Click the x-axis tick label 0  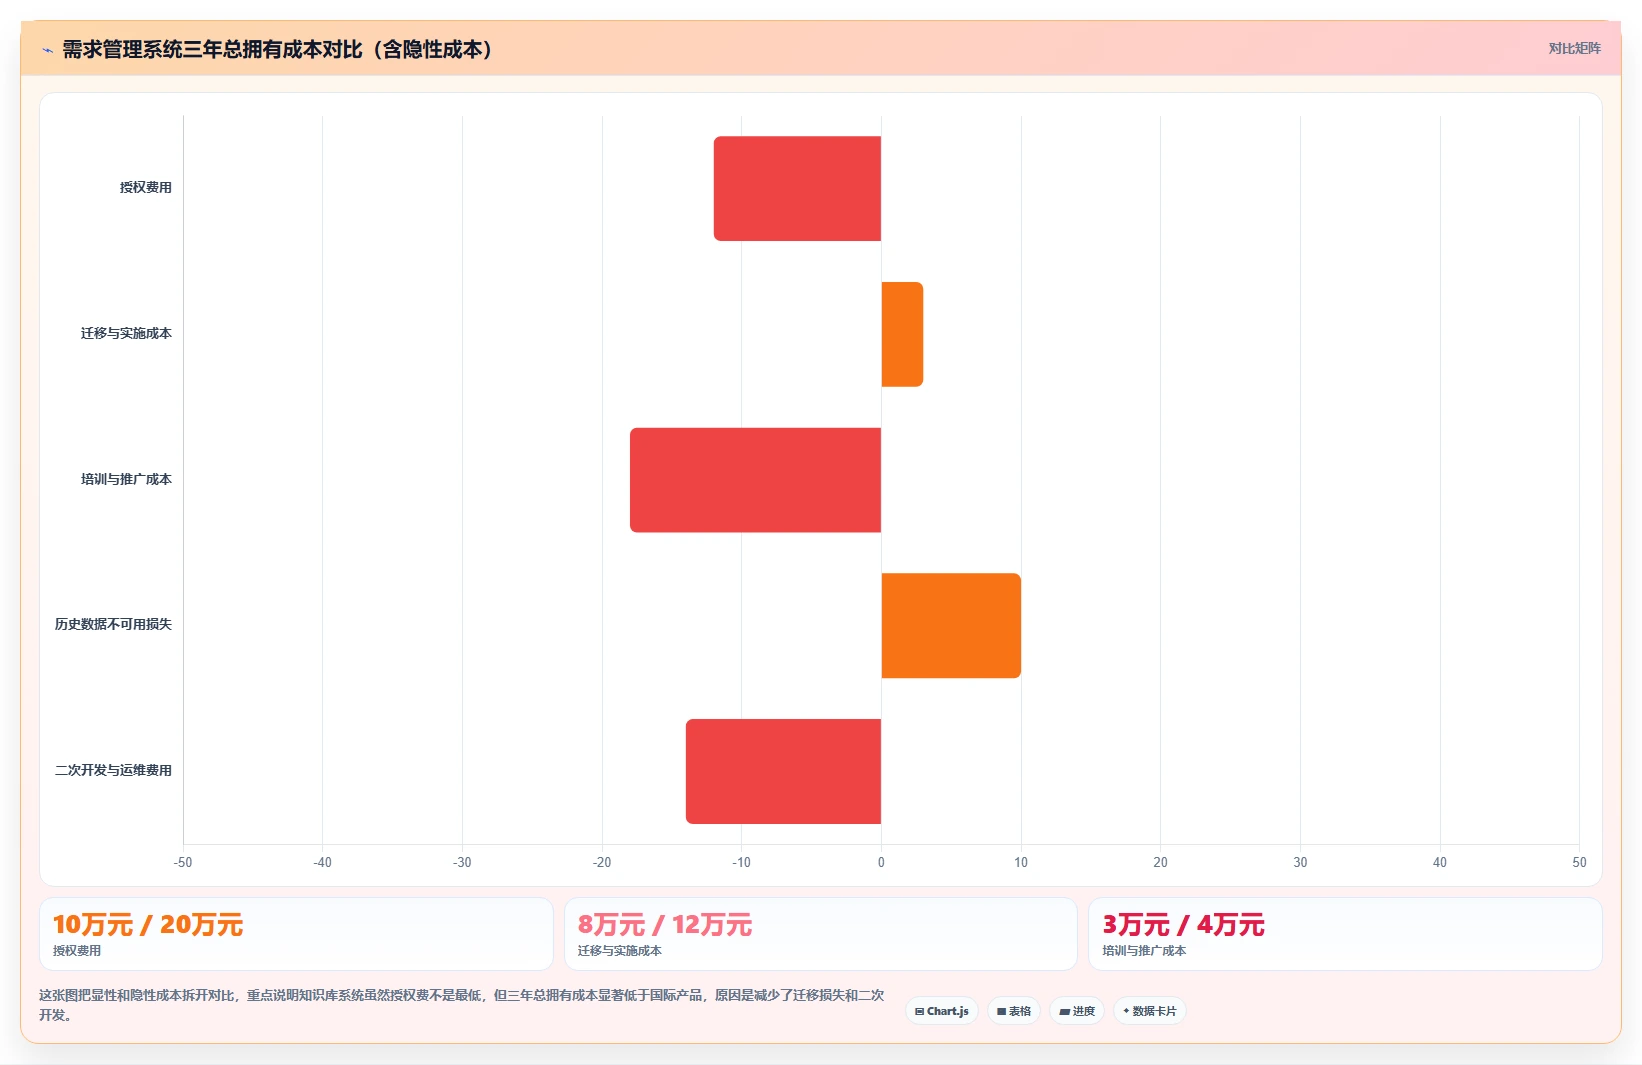881,862
